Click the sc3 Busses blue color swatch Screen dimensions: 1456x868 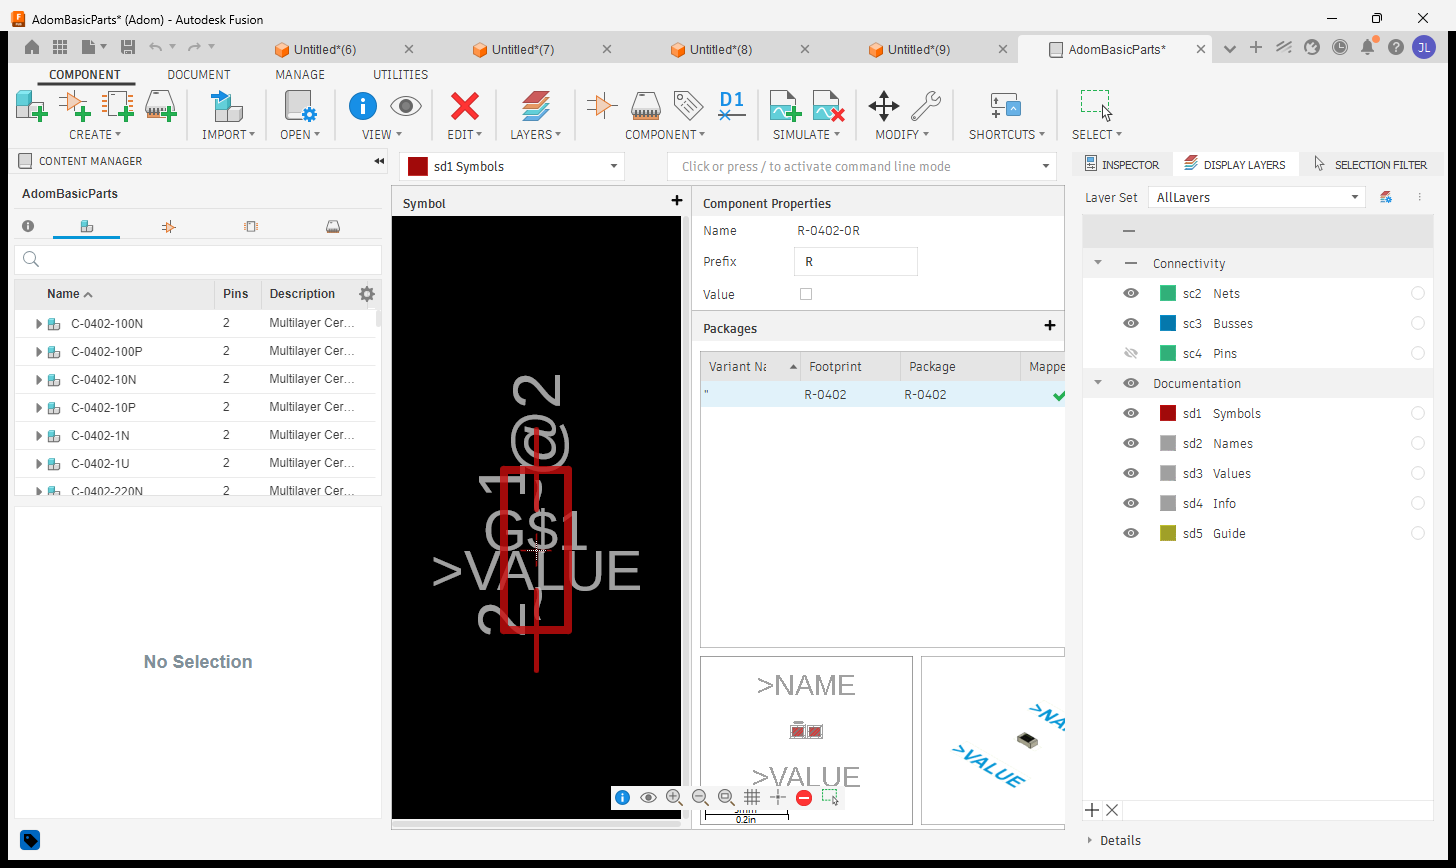coord(1168,323)
